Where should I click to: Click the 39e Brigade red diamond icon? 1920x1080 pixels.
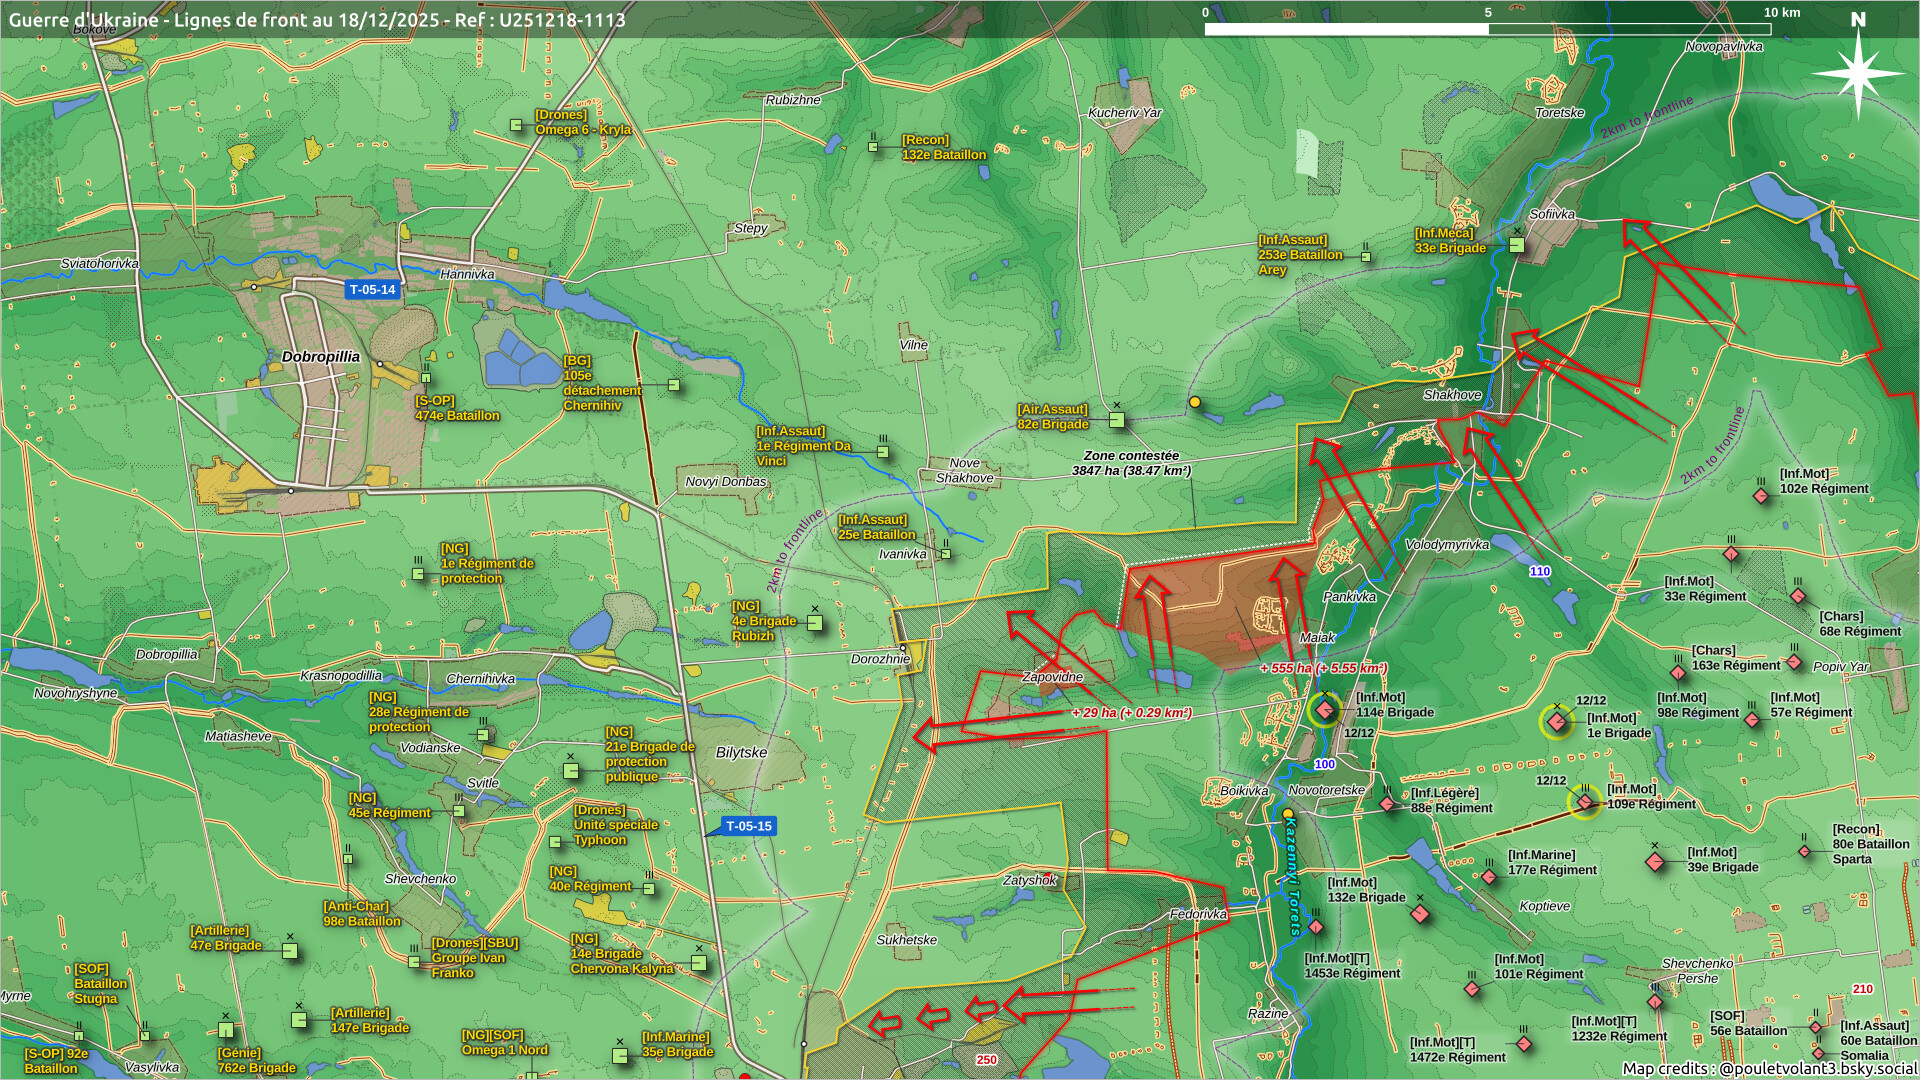pos(1655,862)
